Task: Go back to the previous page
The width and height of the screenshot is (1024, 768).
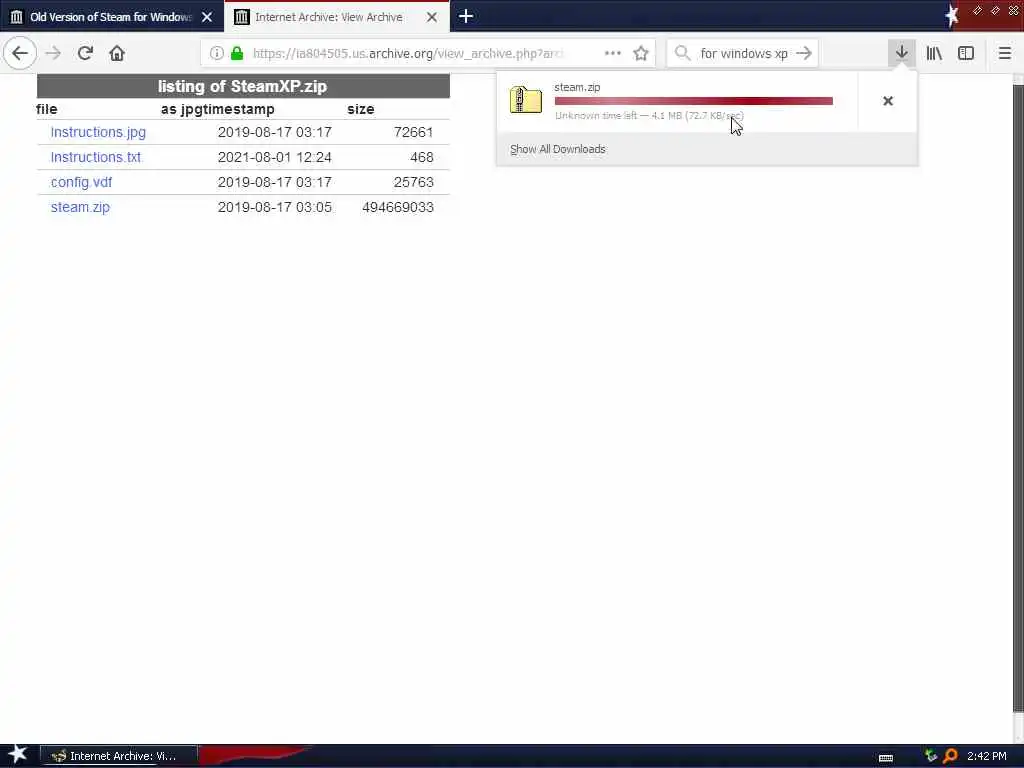Action: pyautogui.click(x=20, y=53)
